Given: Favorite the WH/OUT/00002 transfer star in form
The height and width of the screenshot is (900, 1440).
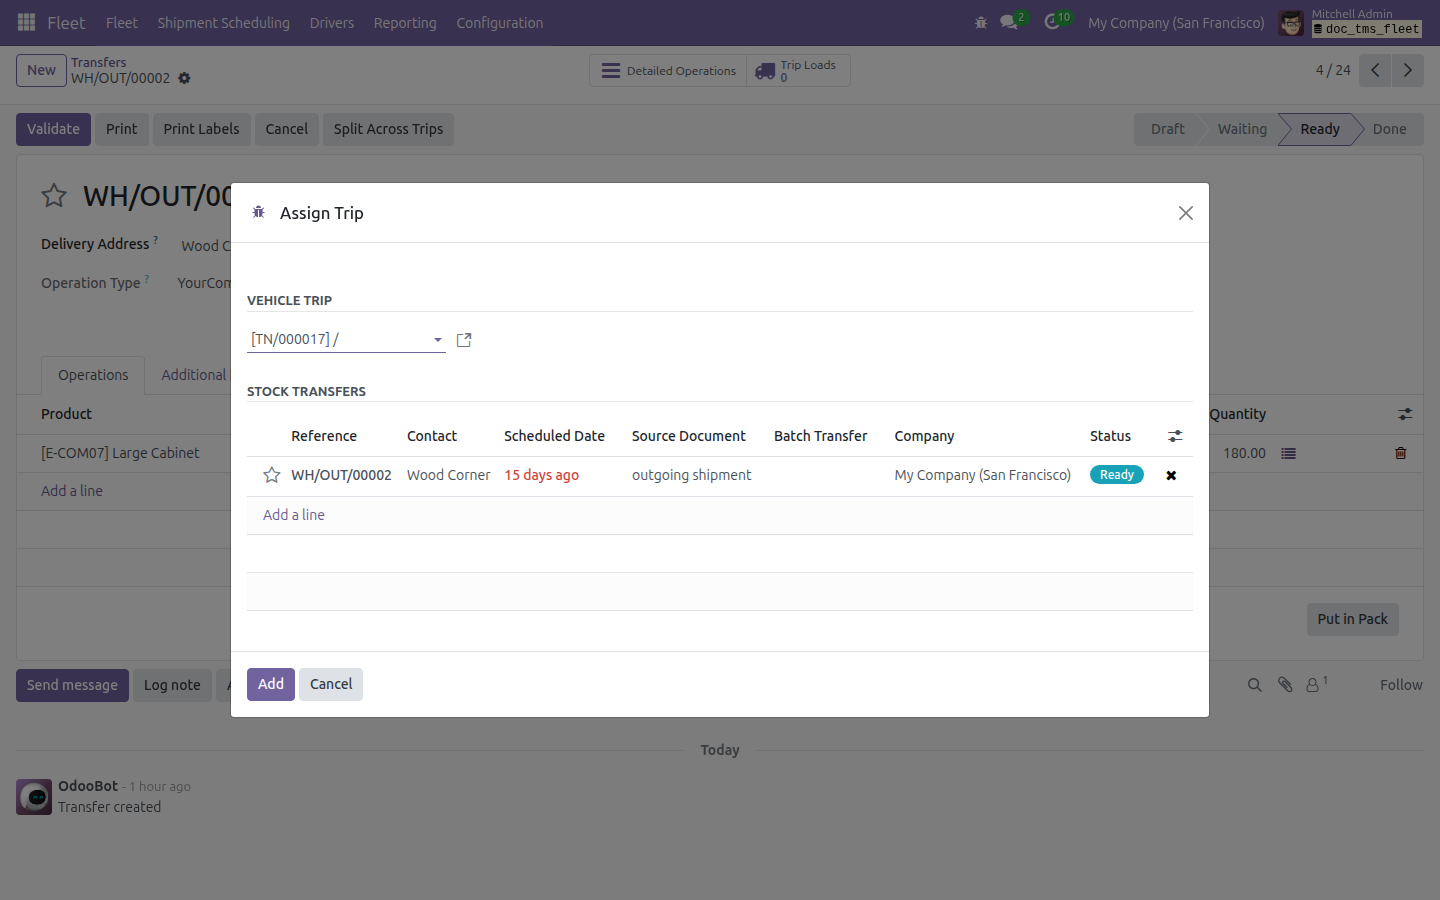Looking at the screenshot, I should [54, 195].
